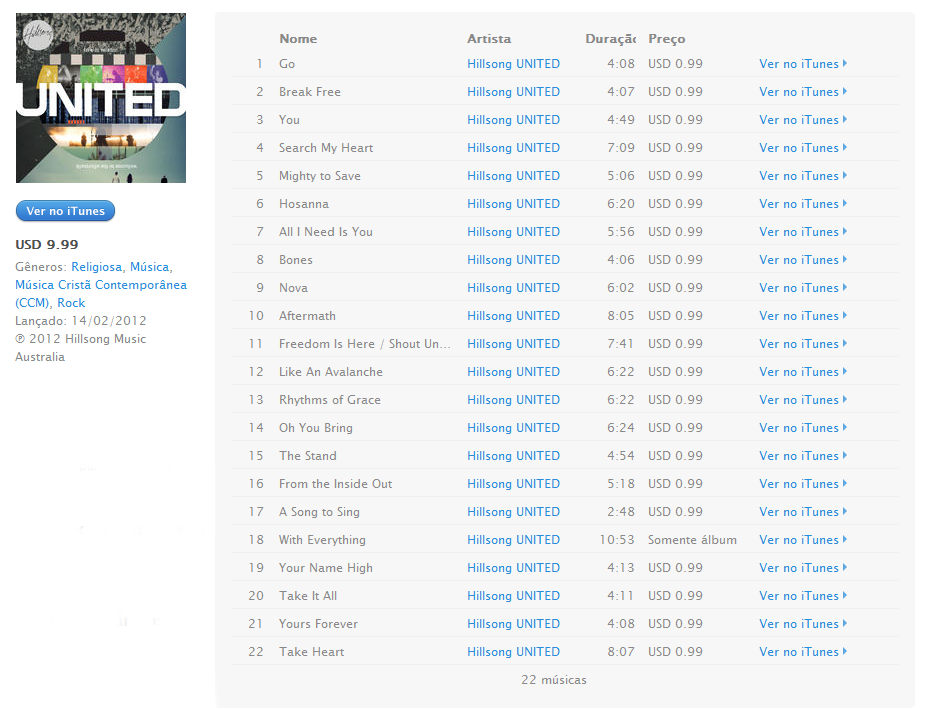Click Ver no iTunes for With Everything
This screenshot has height=709, width=931.
(x=803, y=540)
